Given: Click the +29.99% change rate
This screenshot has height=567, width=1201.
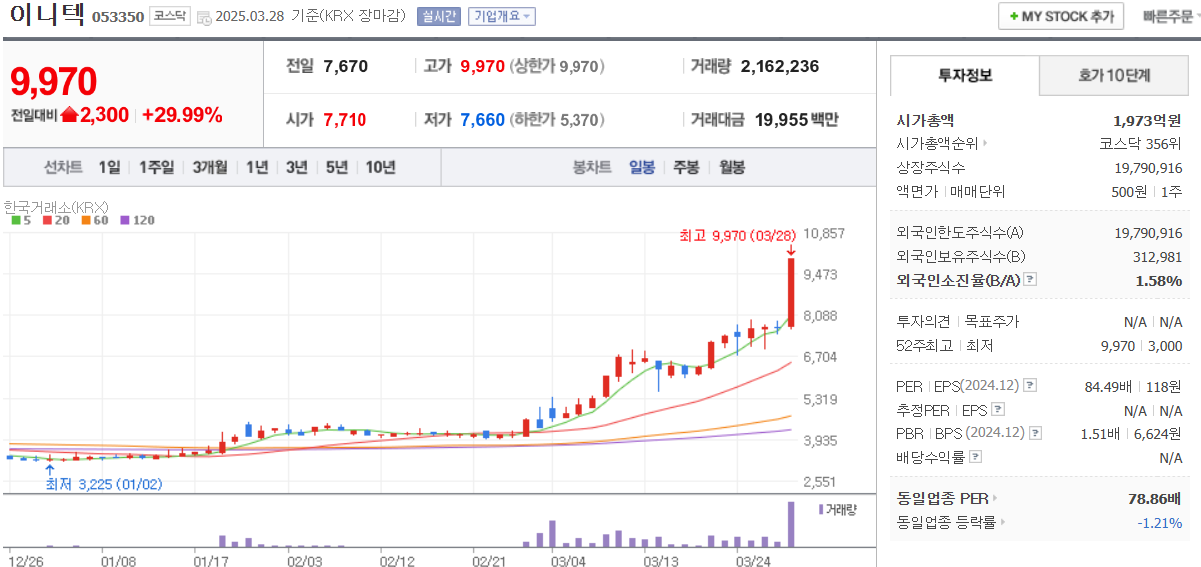Looking at the screenshot, I should point(182,115).
